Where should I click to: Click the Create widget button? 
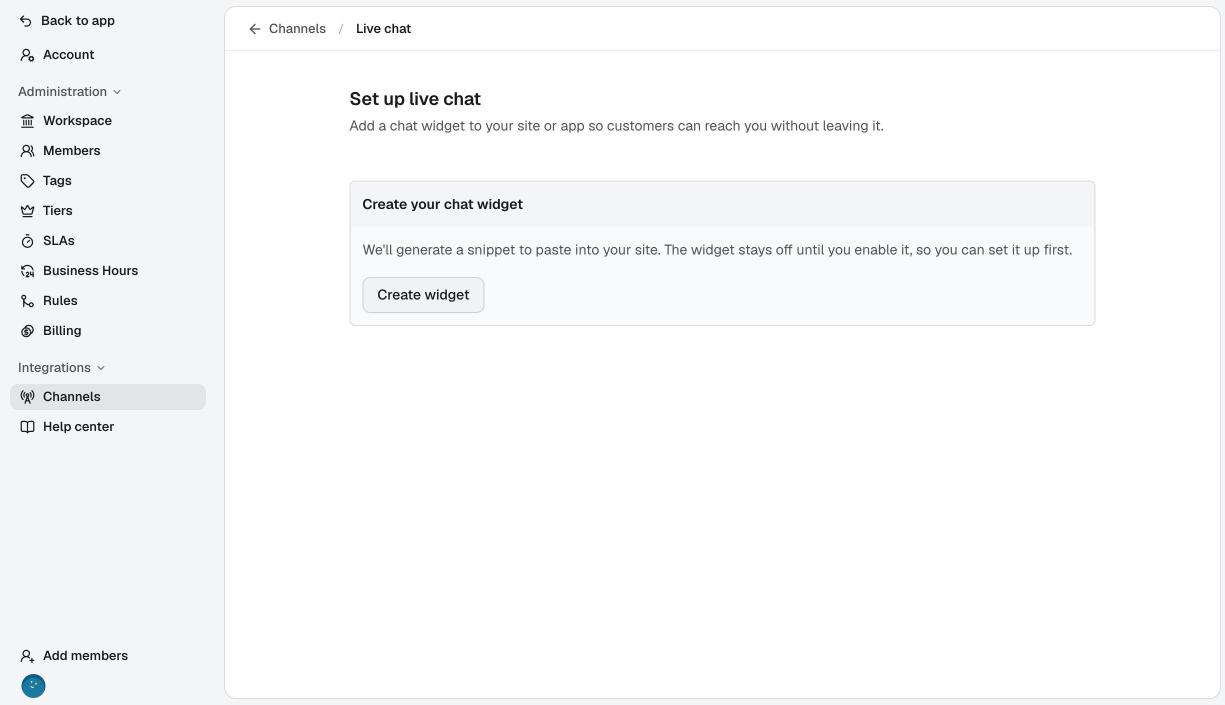[423, 295]
